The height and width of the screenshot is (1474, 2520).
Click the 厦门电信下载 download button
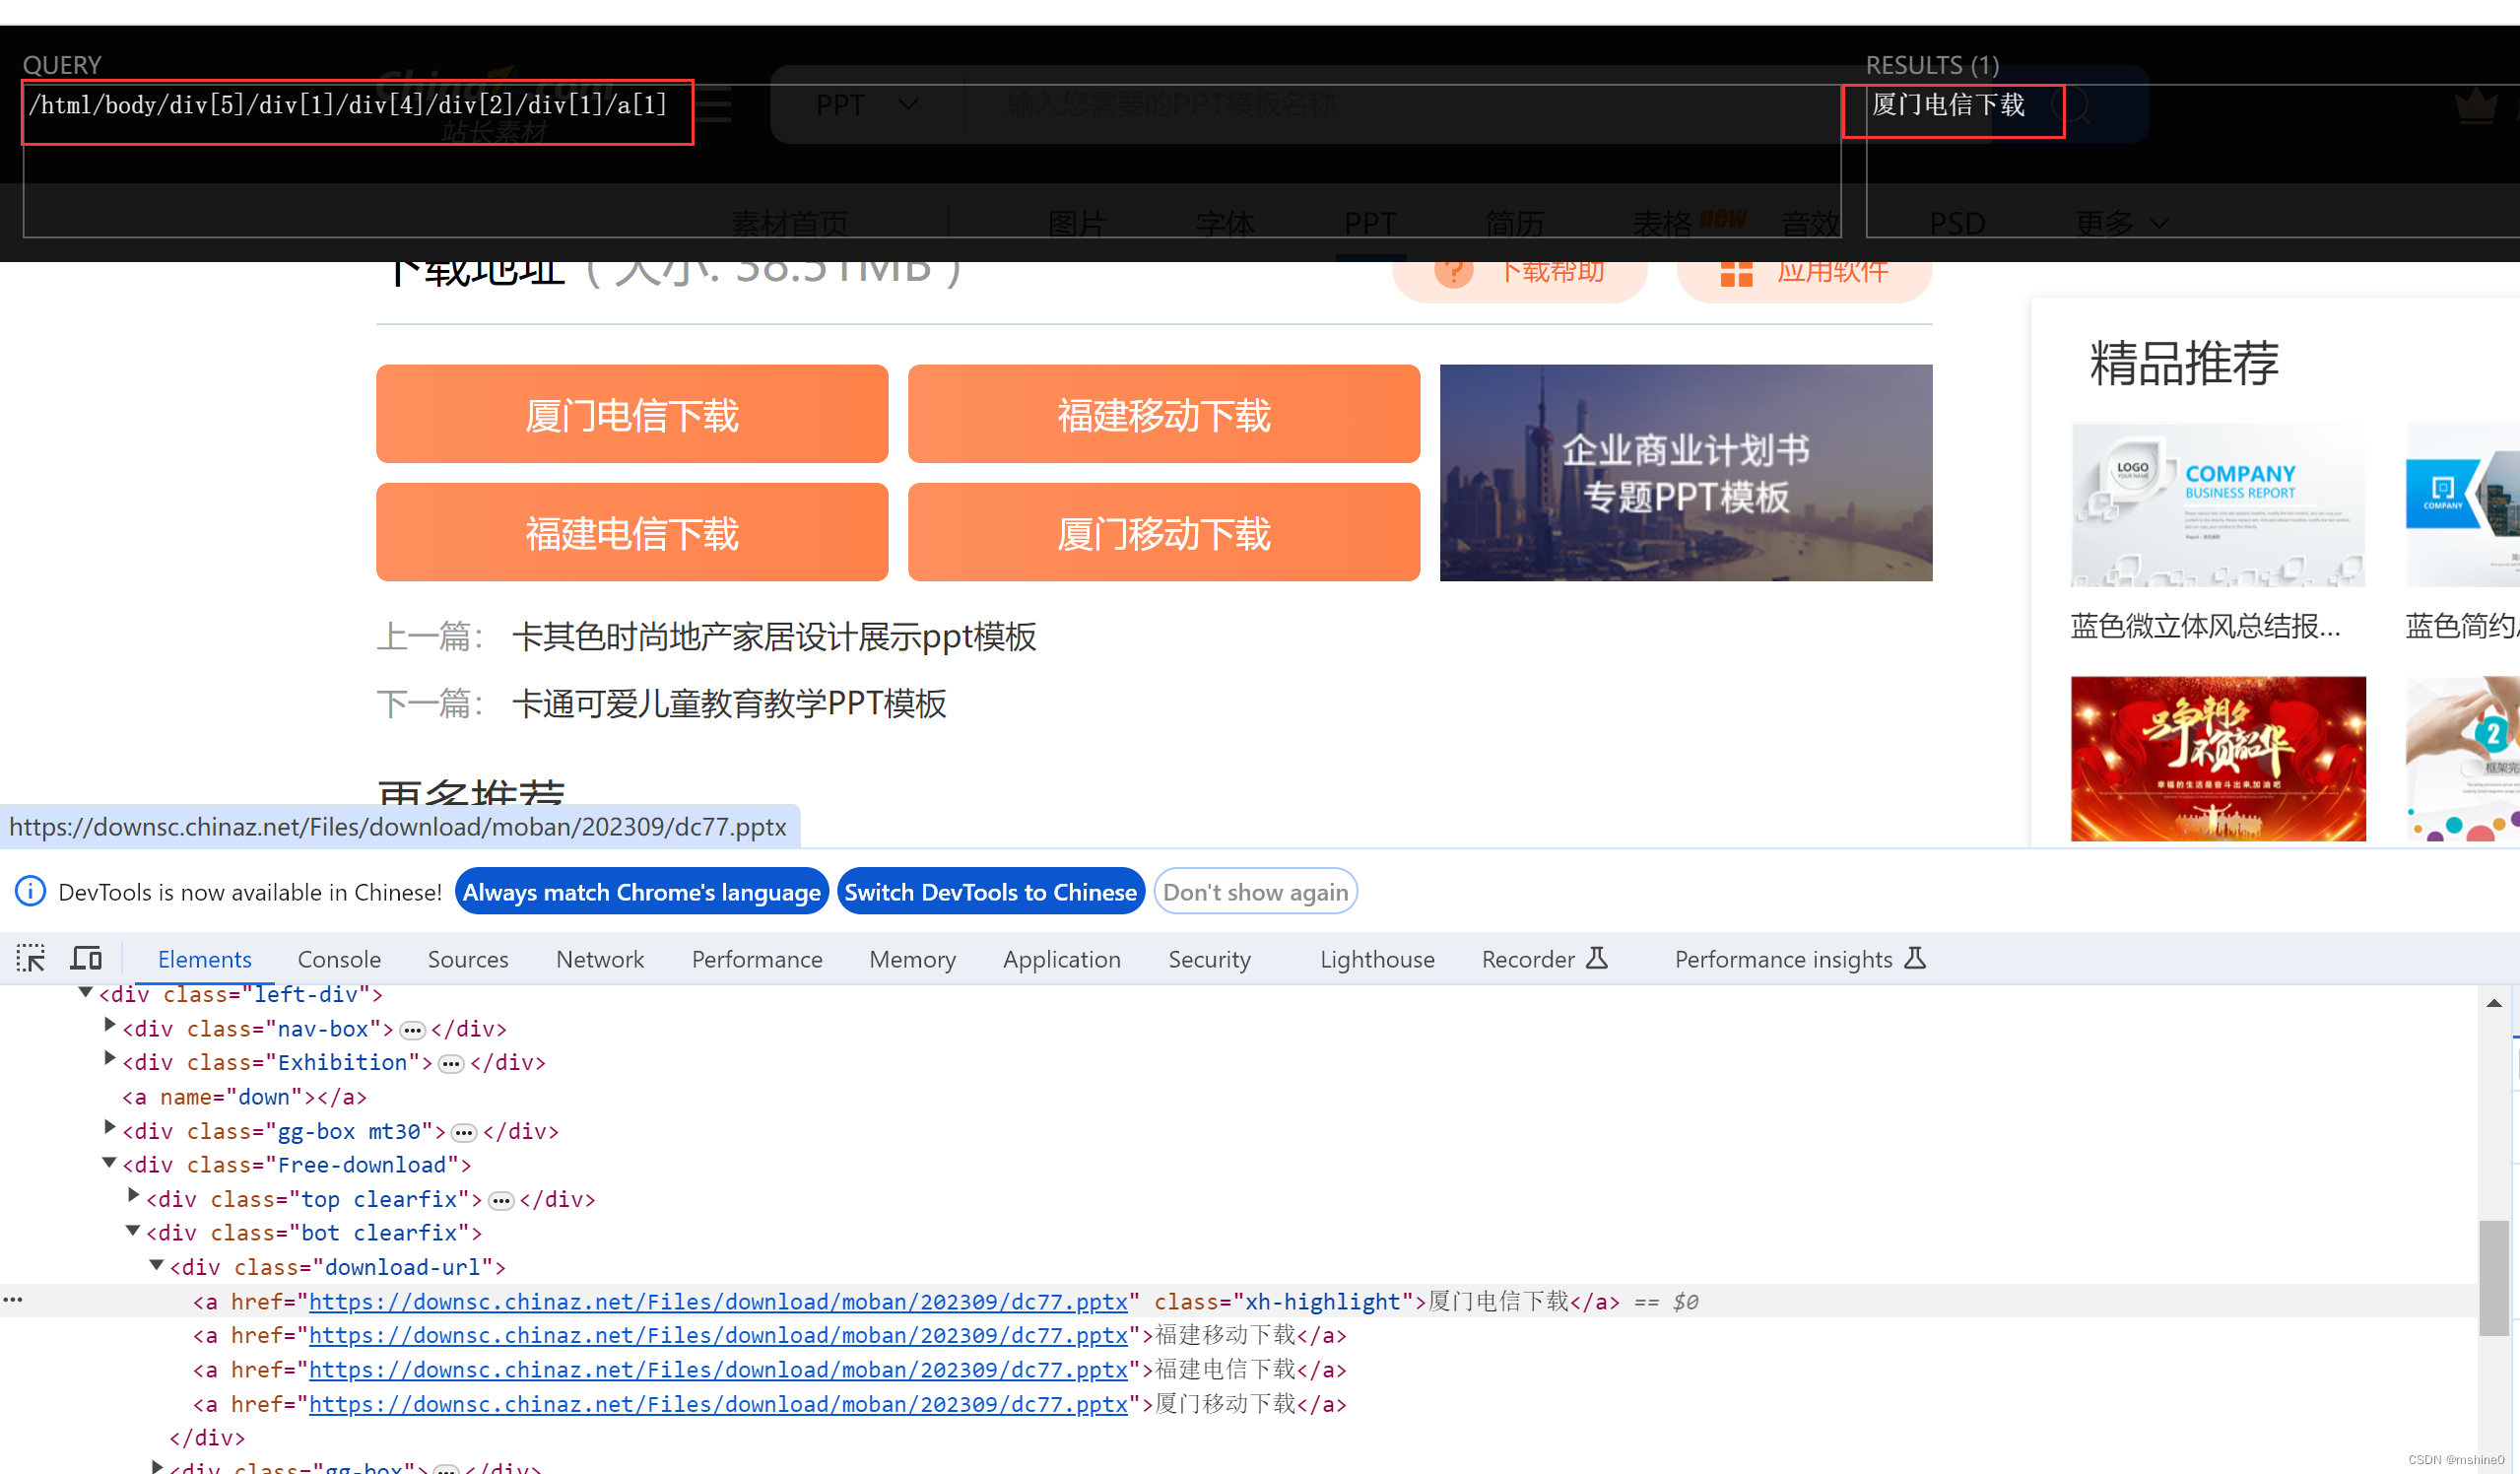[632, 414]
